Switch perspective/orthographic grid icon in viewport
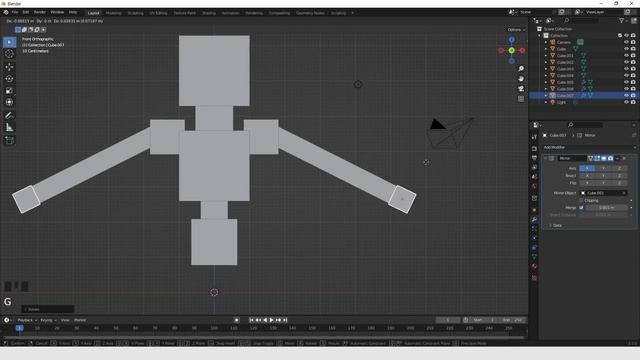This screenshot has height=360, width=640. [521, 99]
